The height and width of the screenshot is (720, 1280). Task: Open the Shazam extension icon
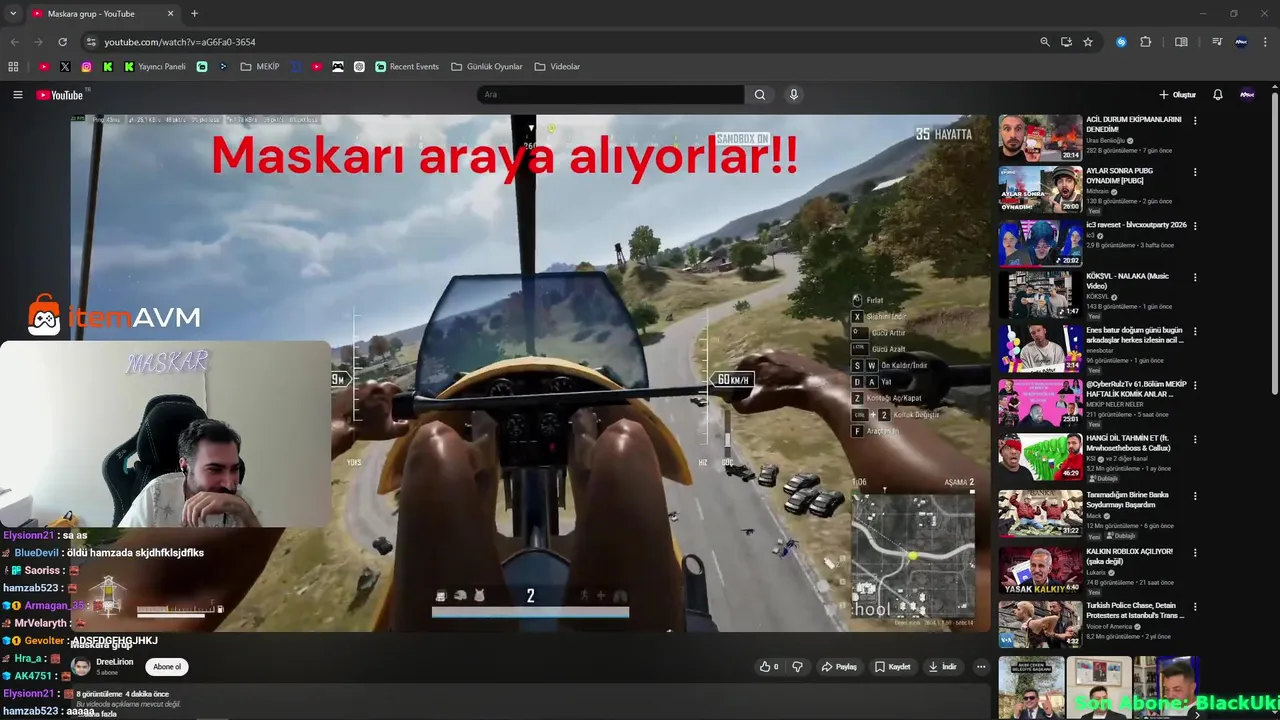pyautogui.click(x=1121, y=42)
